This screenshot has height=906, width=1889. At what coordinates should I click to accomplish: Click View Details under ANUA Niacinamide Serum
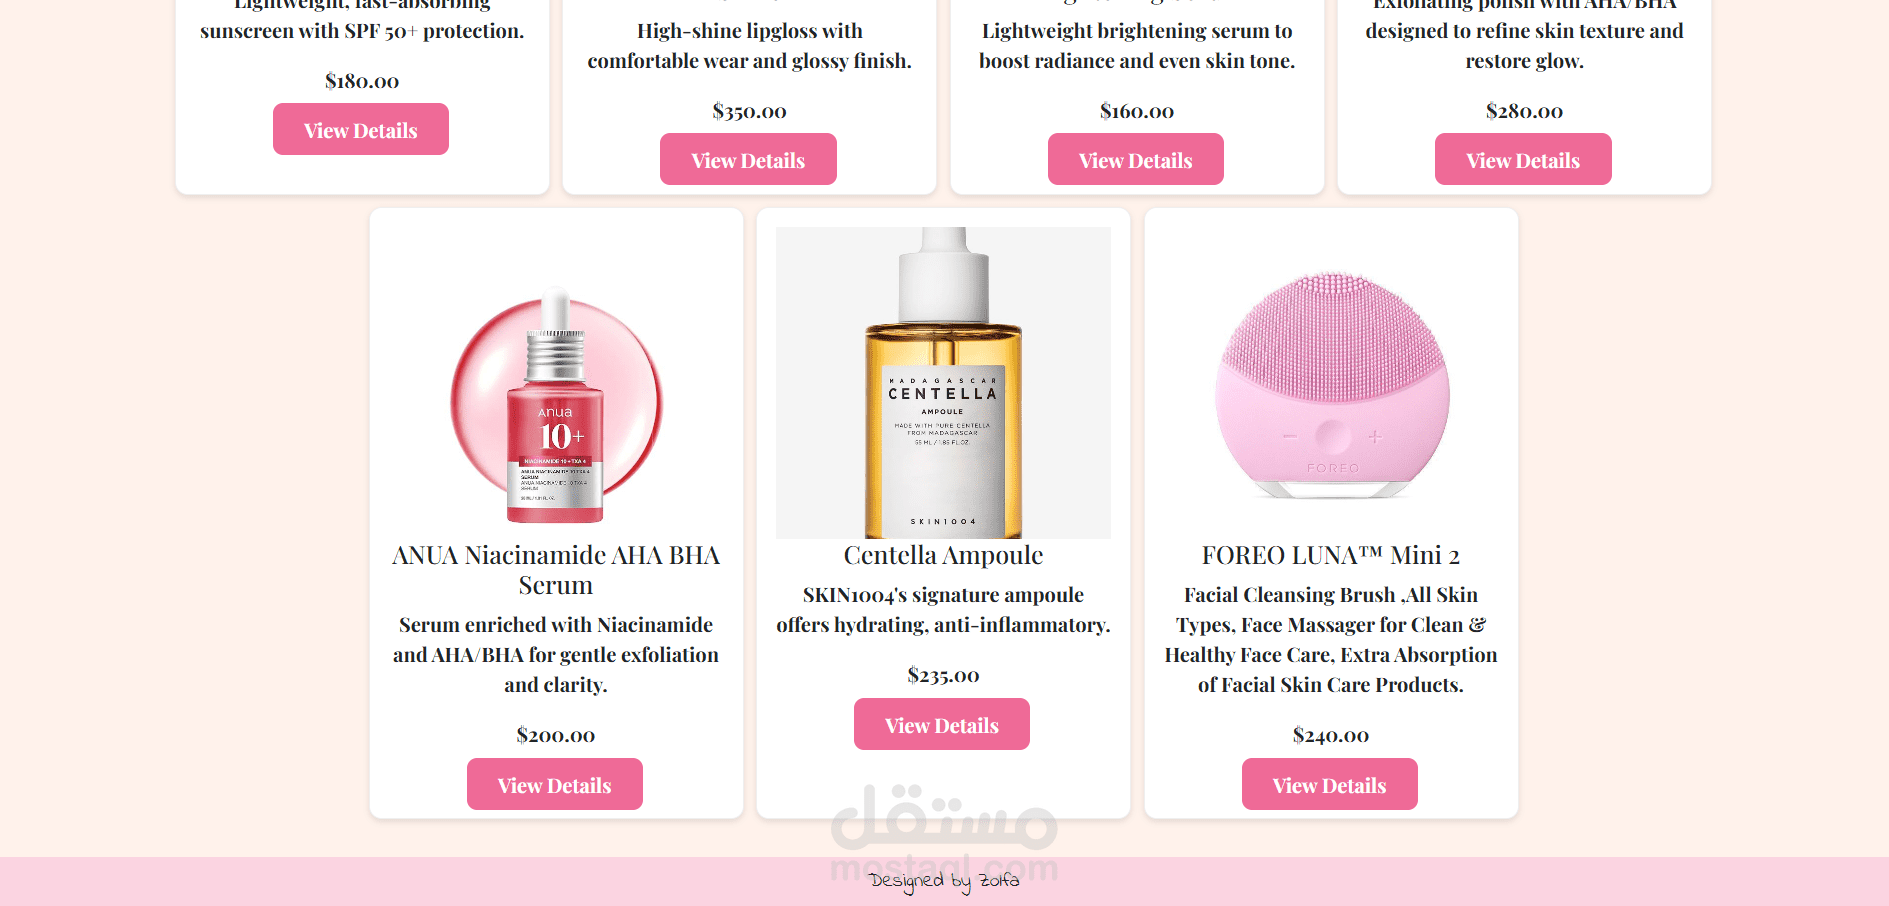coord(554,784)
